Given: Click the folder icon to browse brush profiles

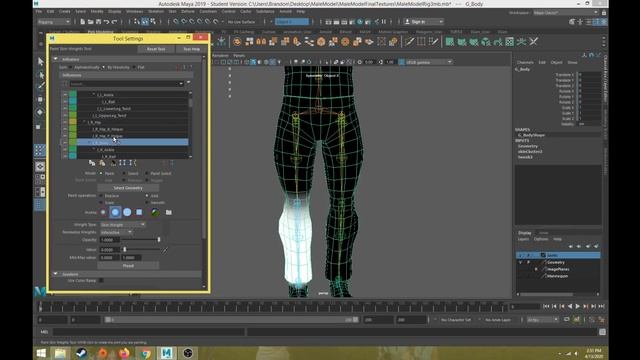Looking at the screenshot, I should coord(169,212).
